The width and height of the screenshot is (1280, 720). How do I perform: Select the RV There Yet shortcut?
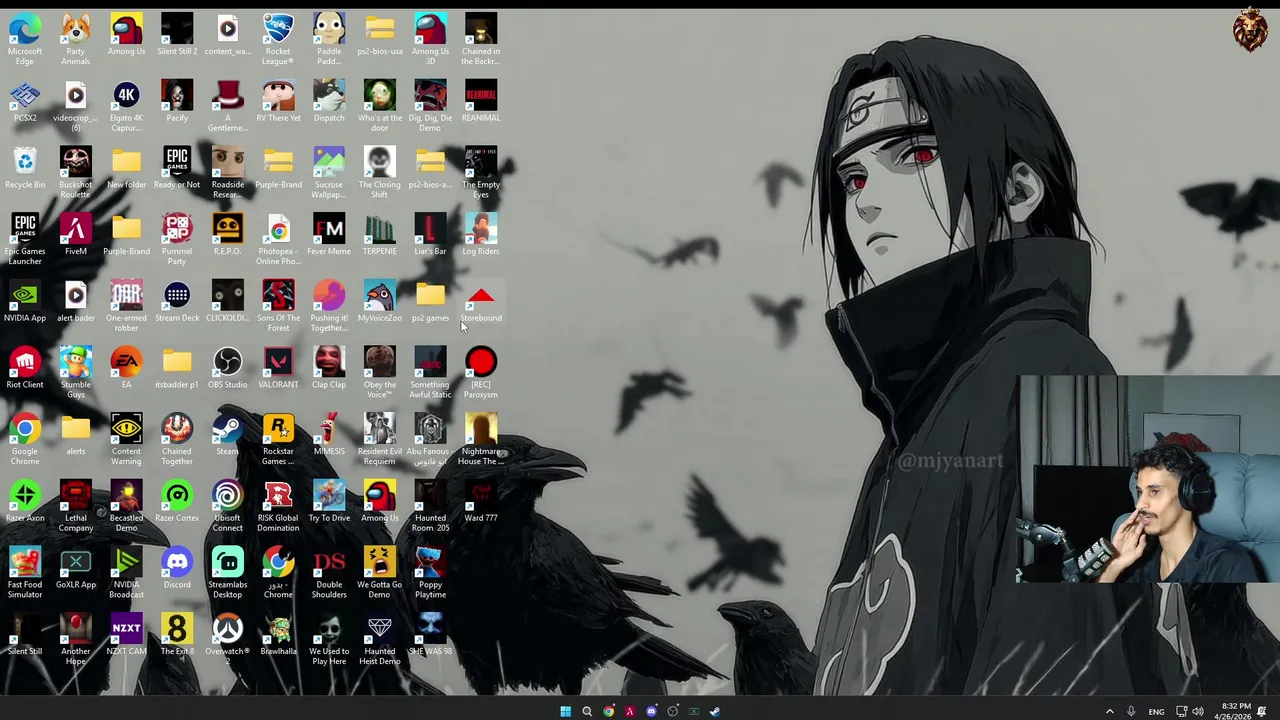278,102
